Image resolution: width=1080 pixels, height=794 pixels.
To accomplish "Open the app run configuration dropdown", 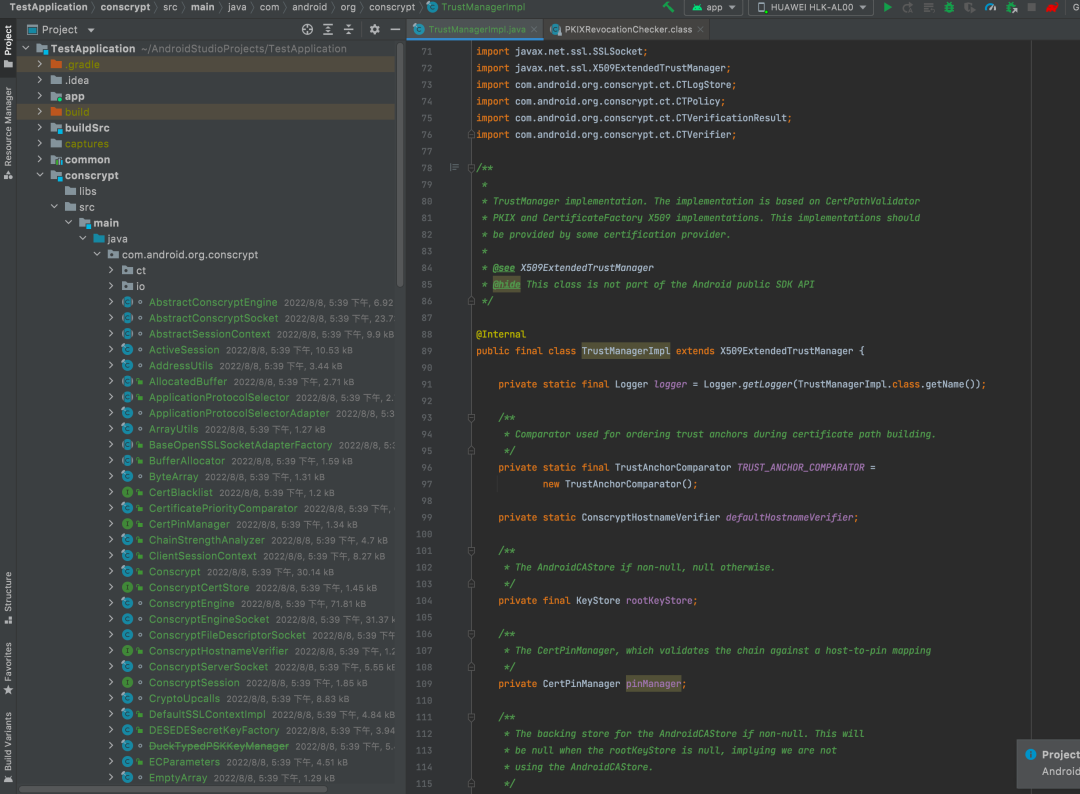I will pos(714,8).
